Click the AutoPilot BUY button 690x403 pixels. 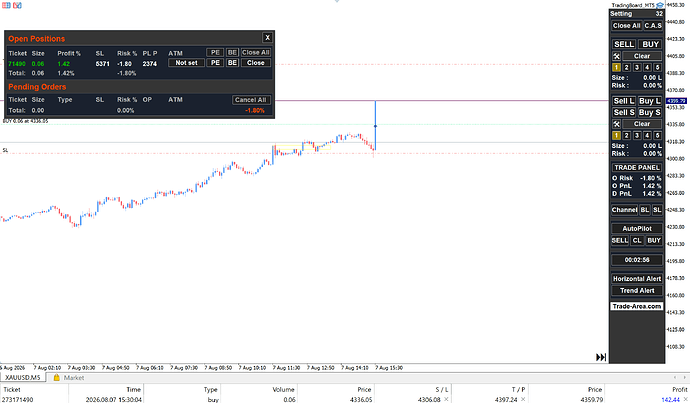pyautogui.click(x=654, y=240)
